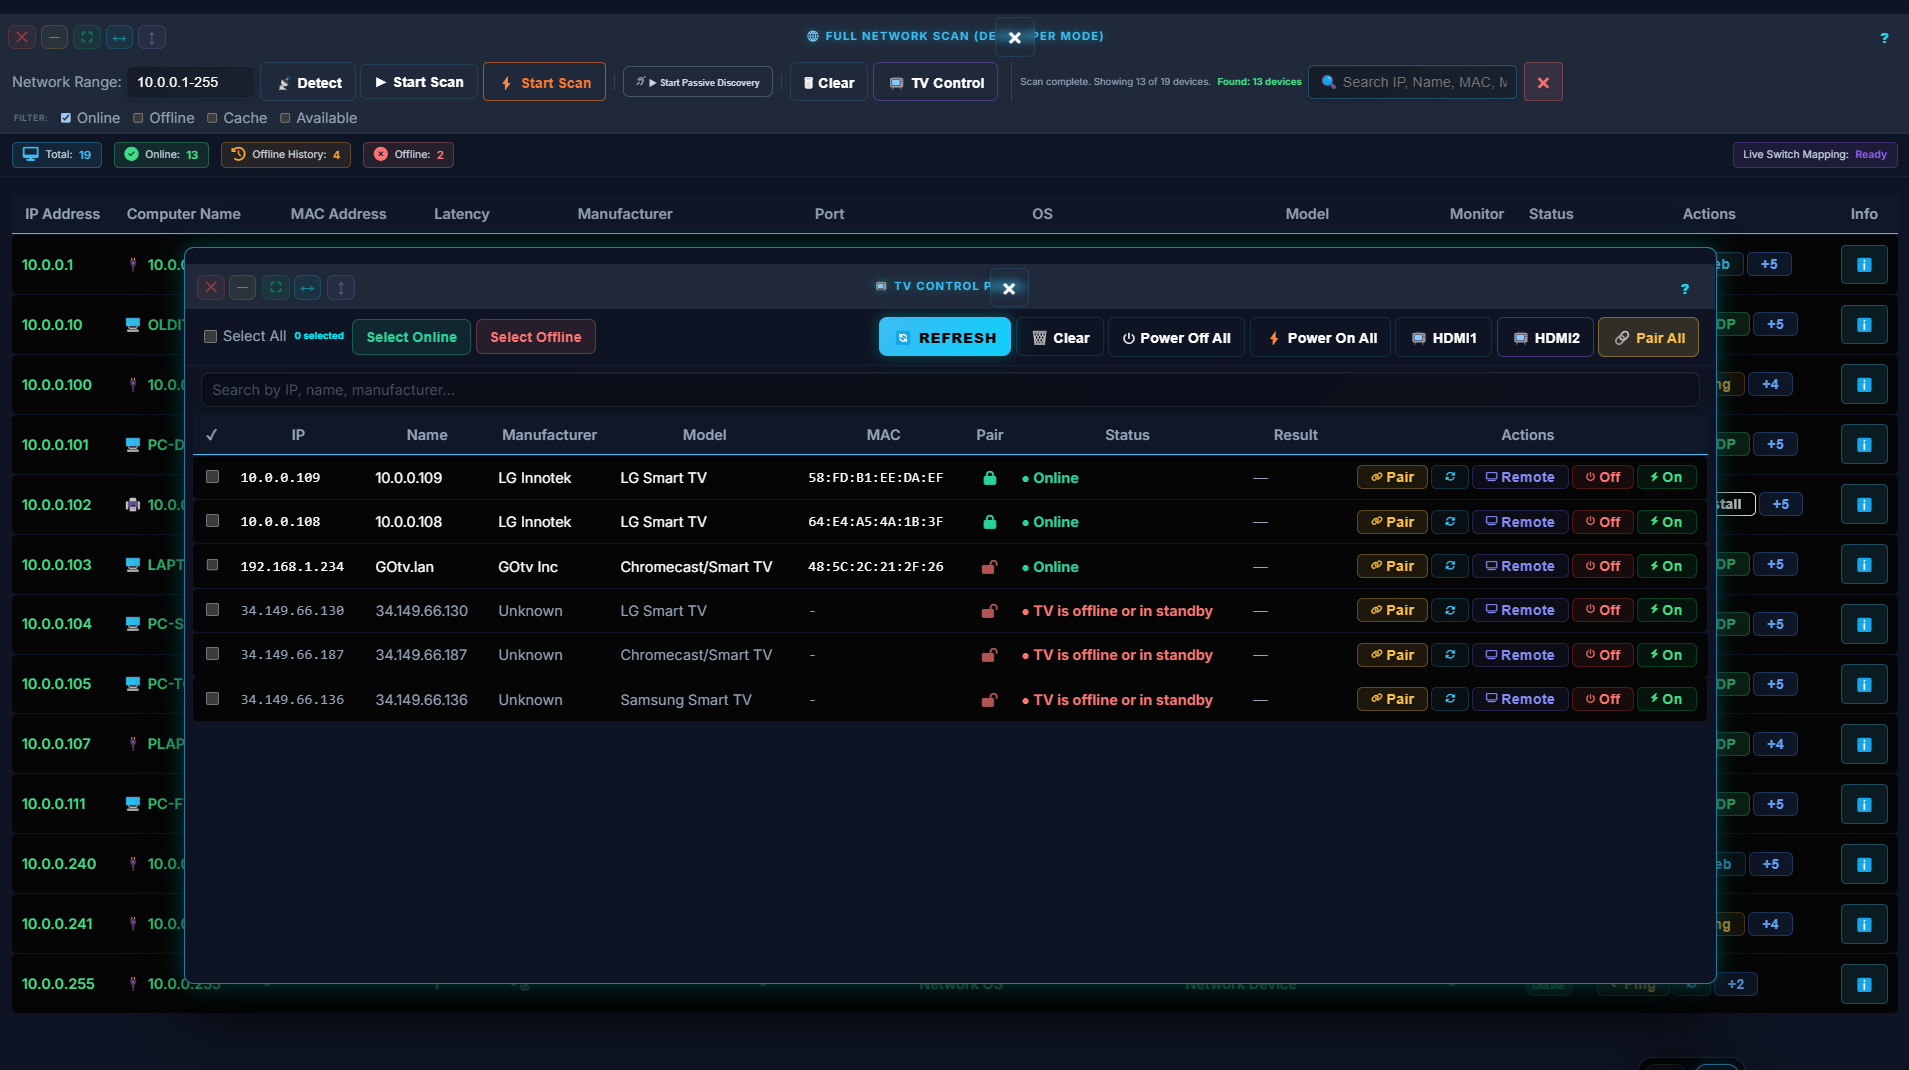Expand +5 more actions for 10.0.0.111
Viewport: 1909px width, 1070px height.
[1775, 804]
